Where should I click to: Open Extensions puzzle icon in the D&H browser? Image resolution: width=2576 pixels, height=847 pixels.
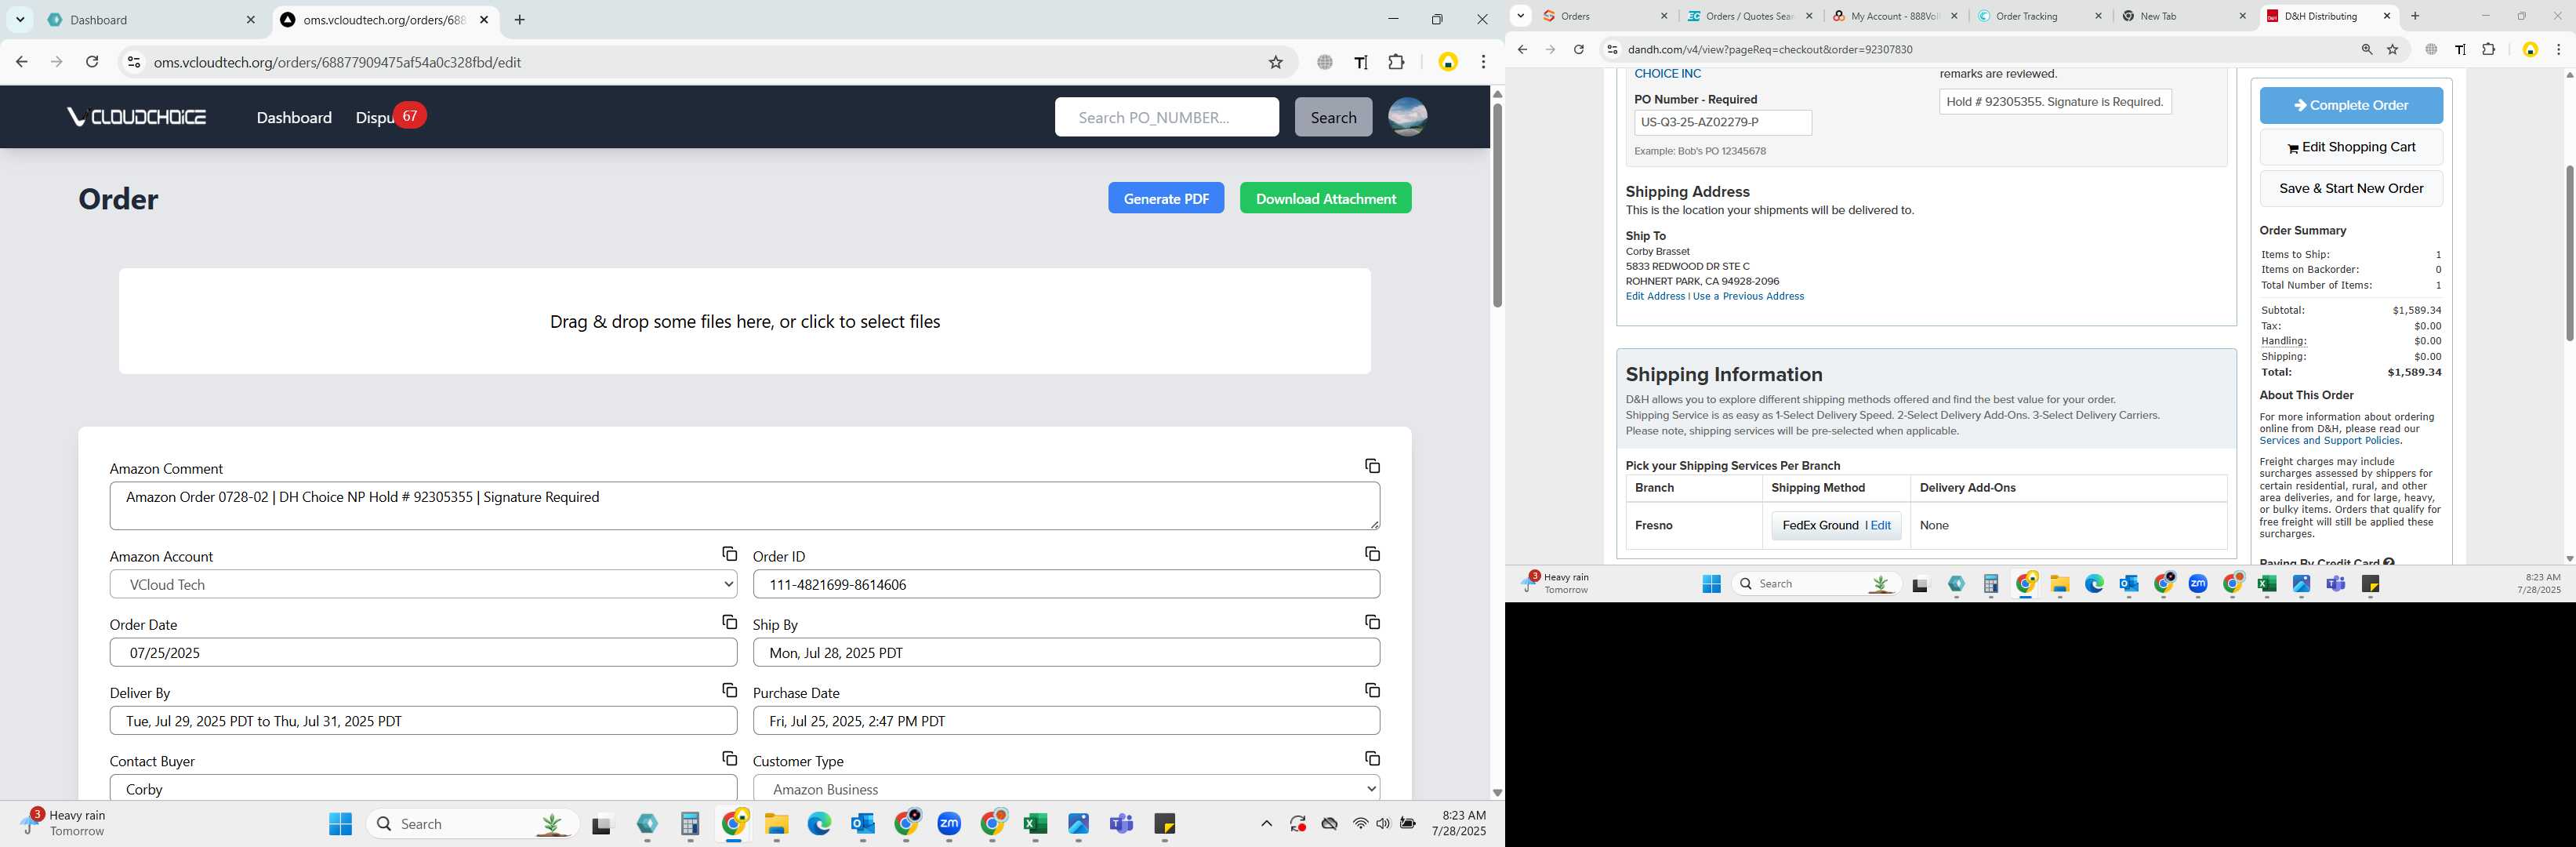tap(2488, 49)
